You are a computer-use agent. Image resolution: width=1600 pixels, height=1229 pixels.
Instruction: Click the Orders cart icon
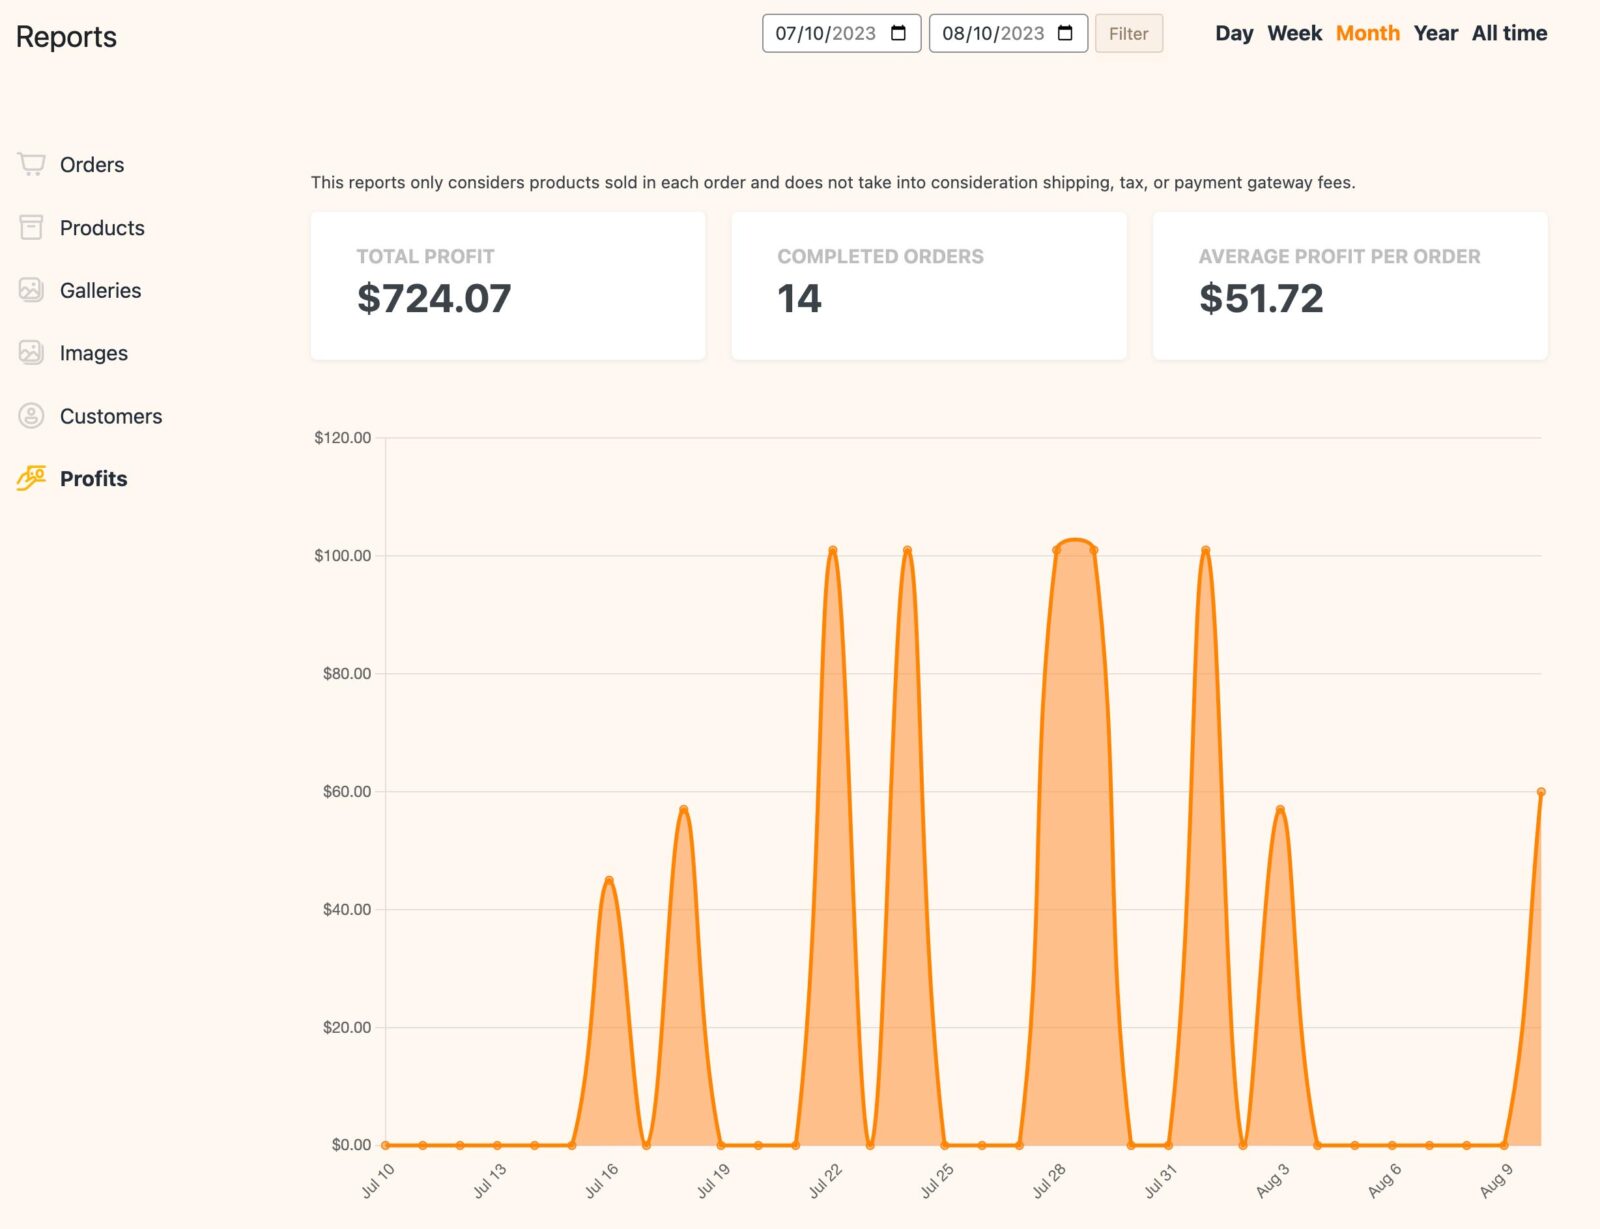pyautogui.click(x=31, y=164)
